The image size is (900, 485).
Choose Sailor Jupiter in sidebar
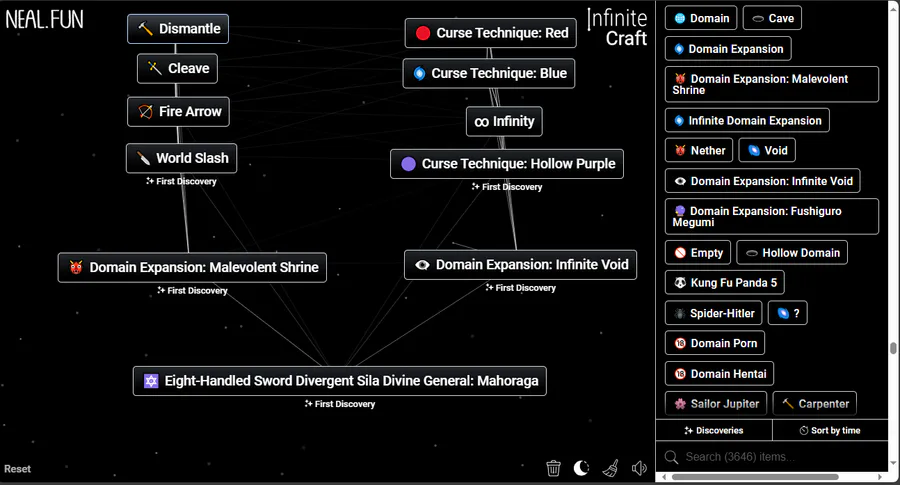[716, 403]
